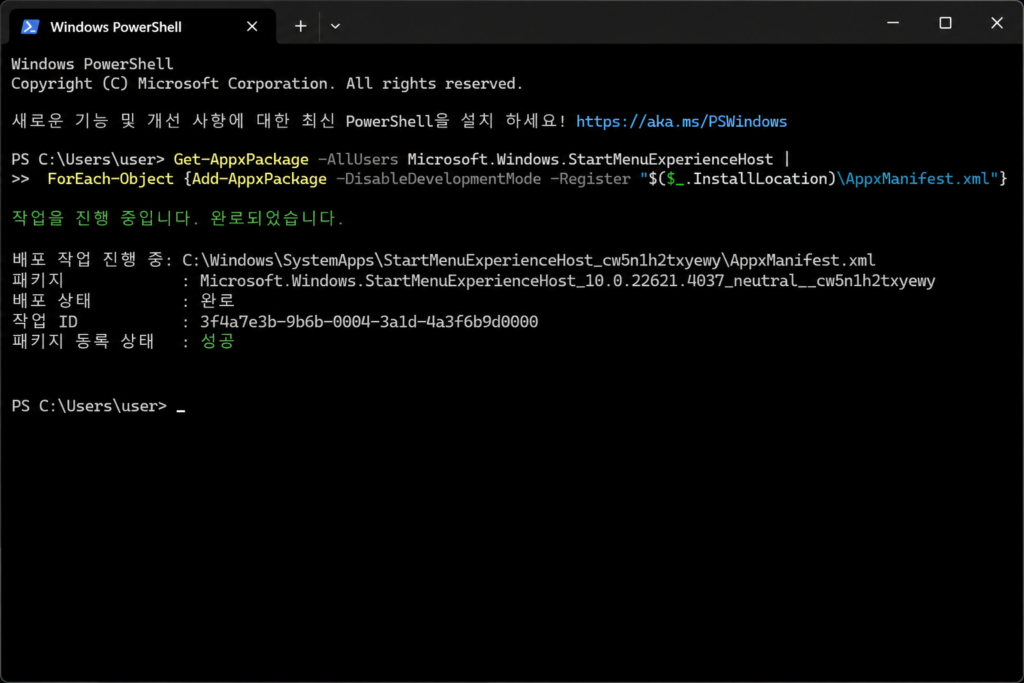Click the ForEach-Object command text
The width and height of the screenshot is (1024, 683).
tap(110, 179)
